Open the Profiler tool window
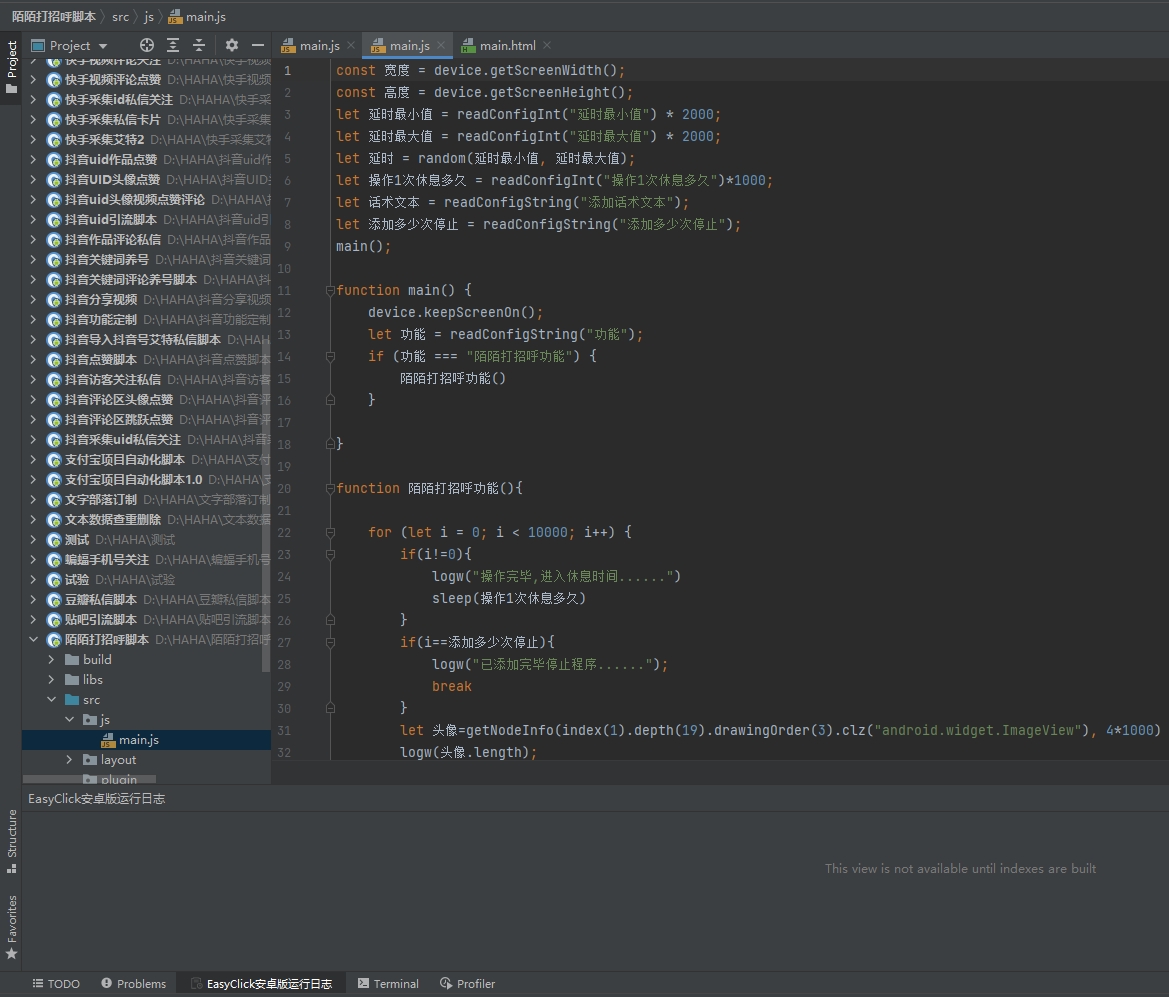The height and width of the screenshot is (997, 1169). point(467,984)
